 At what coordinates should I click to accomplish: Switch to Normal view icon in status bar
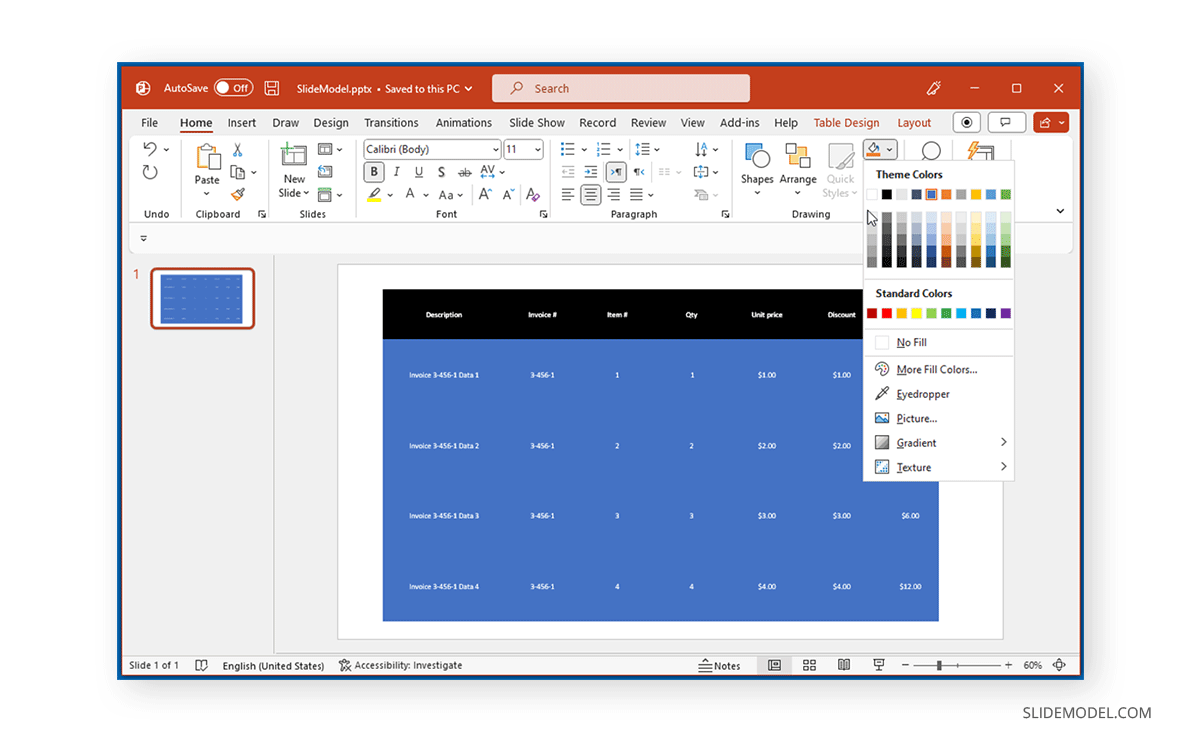click(774, 665)
